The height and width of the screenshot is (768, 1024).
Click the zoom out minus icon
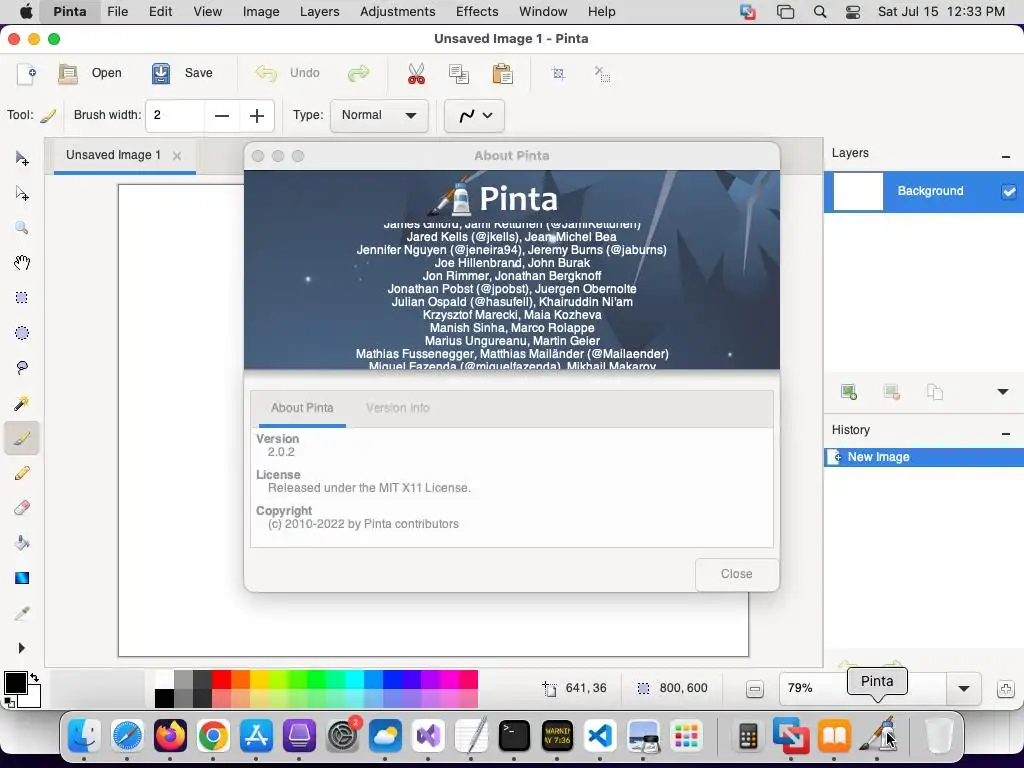[x=754, y=689]
